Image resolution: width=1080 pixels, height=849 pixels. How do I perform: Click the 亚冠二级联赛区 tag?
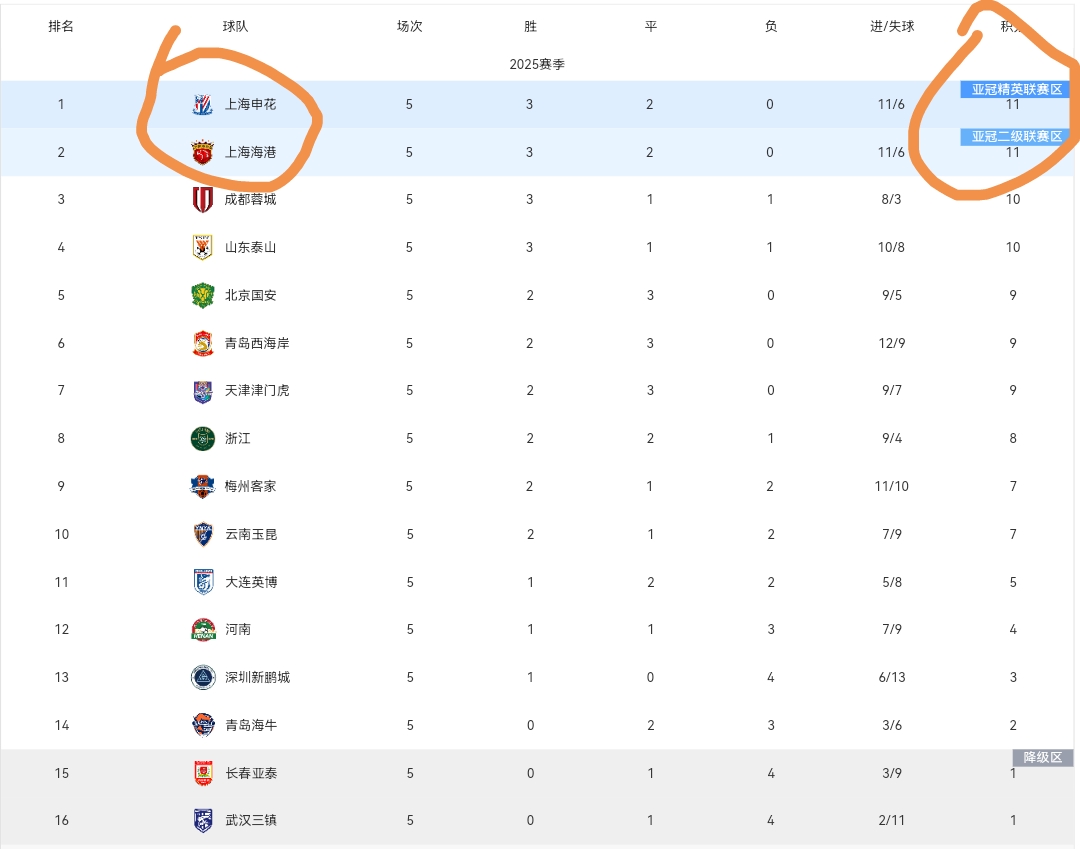[x=1017, y=136]
